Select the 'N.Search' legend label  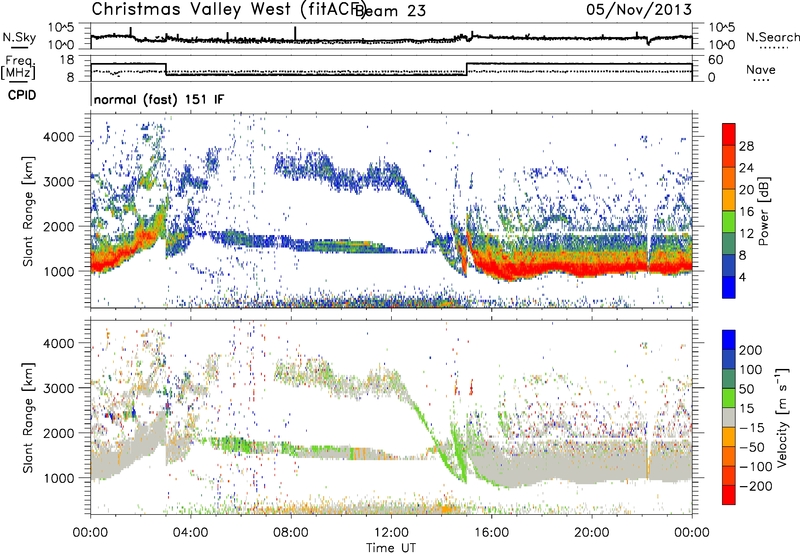point(772,37)
